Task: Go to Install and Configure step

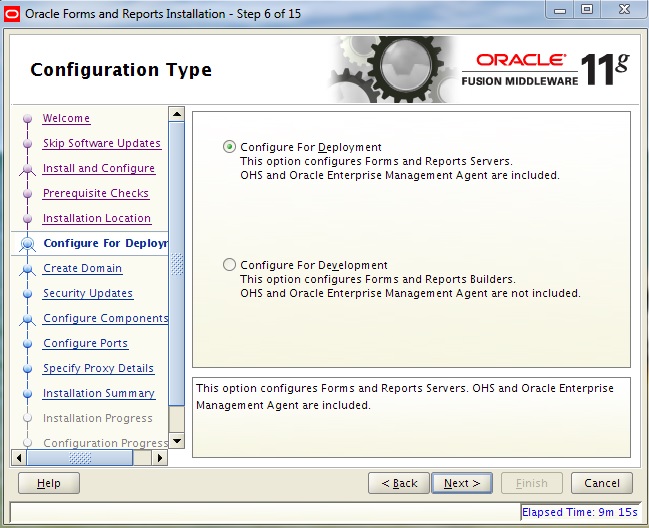Action: 98,168
